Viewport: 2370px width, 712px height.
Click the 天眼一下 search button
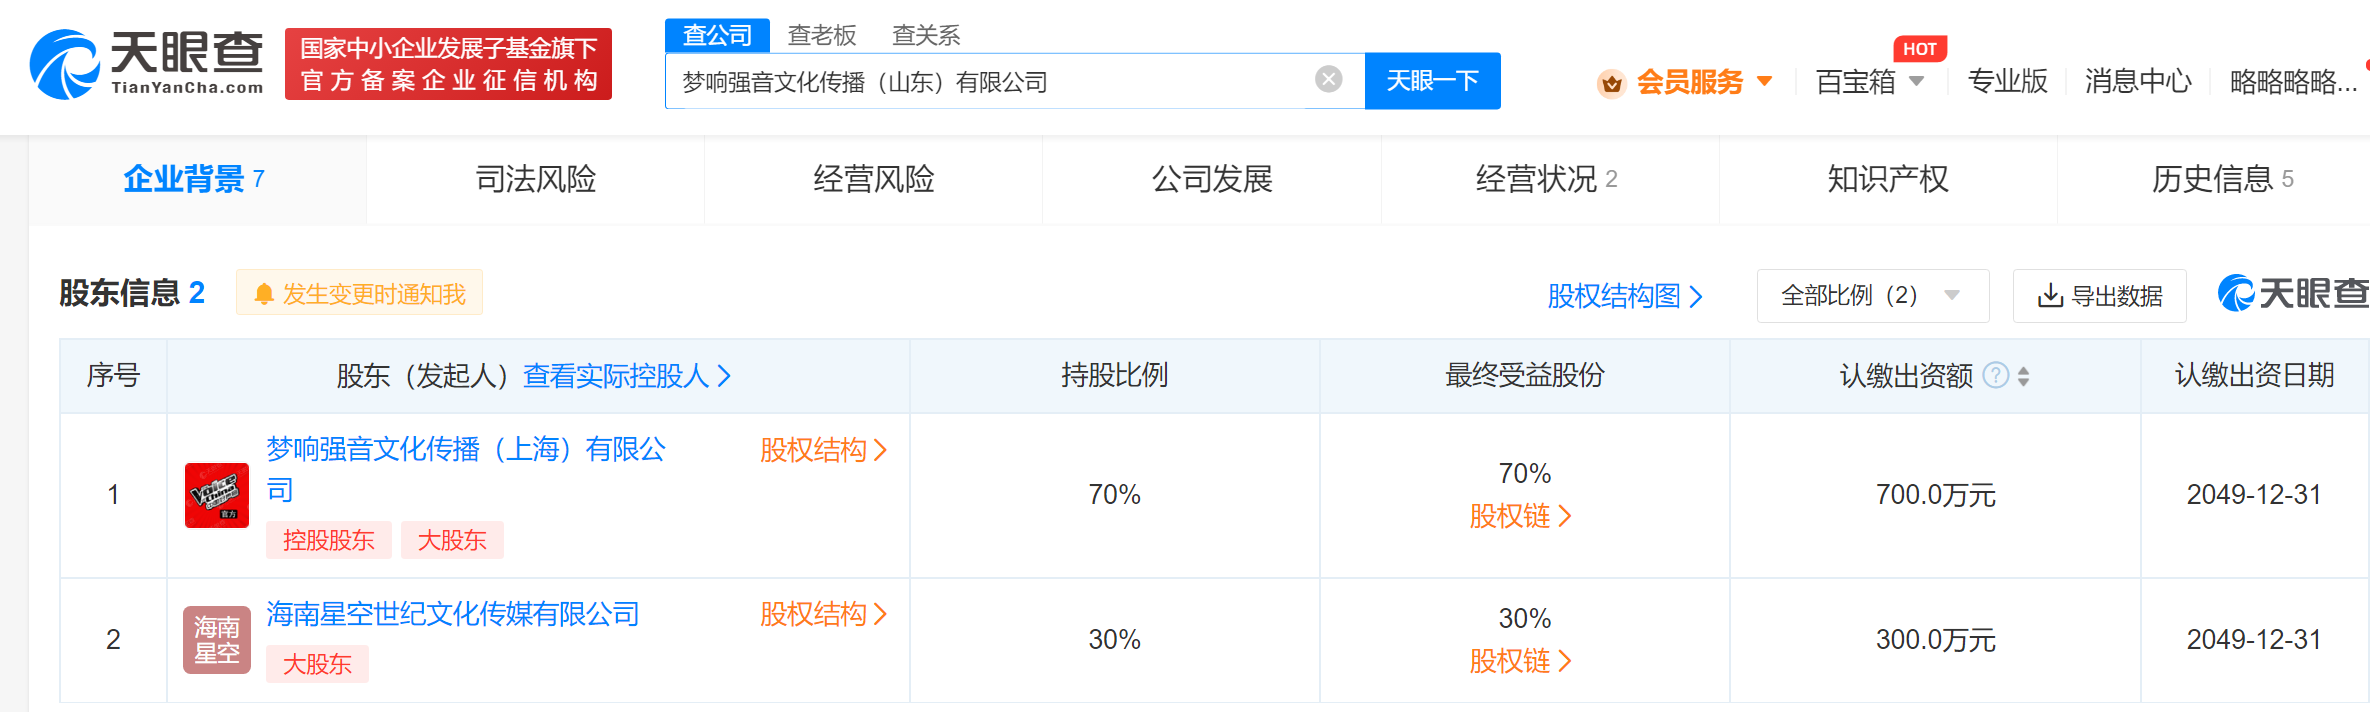point(1432,81)
